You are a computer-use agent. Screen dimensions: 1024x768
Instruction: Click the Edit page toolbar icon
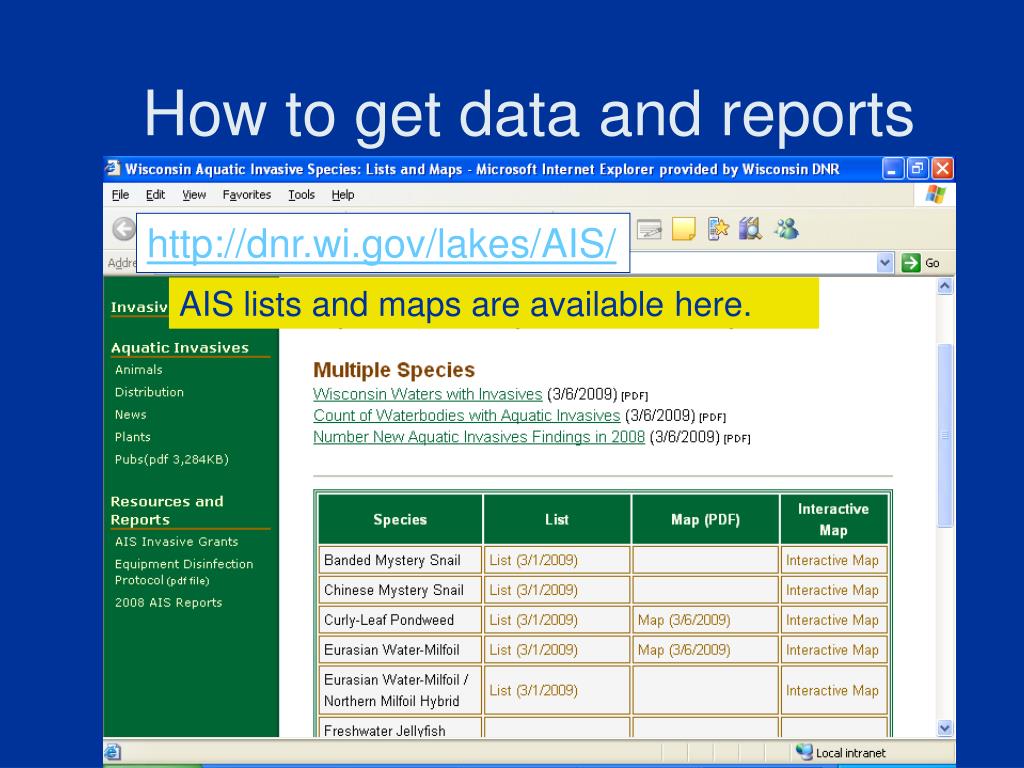pyautogui.click(x=648, y=229)
